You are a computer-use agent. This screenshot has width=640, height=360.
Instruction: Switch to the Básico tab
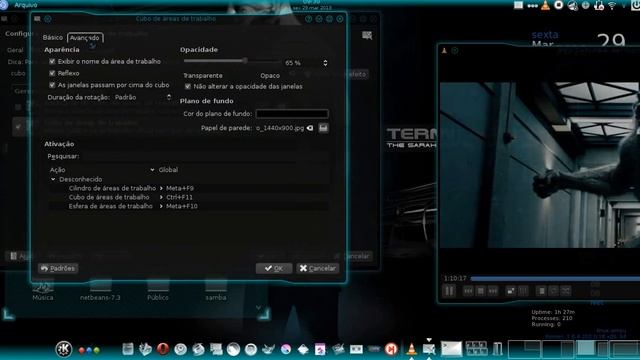(x=53, y=38)
